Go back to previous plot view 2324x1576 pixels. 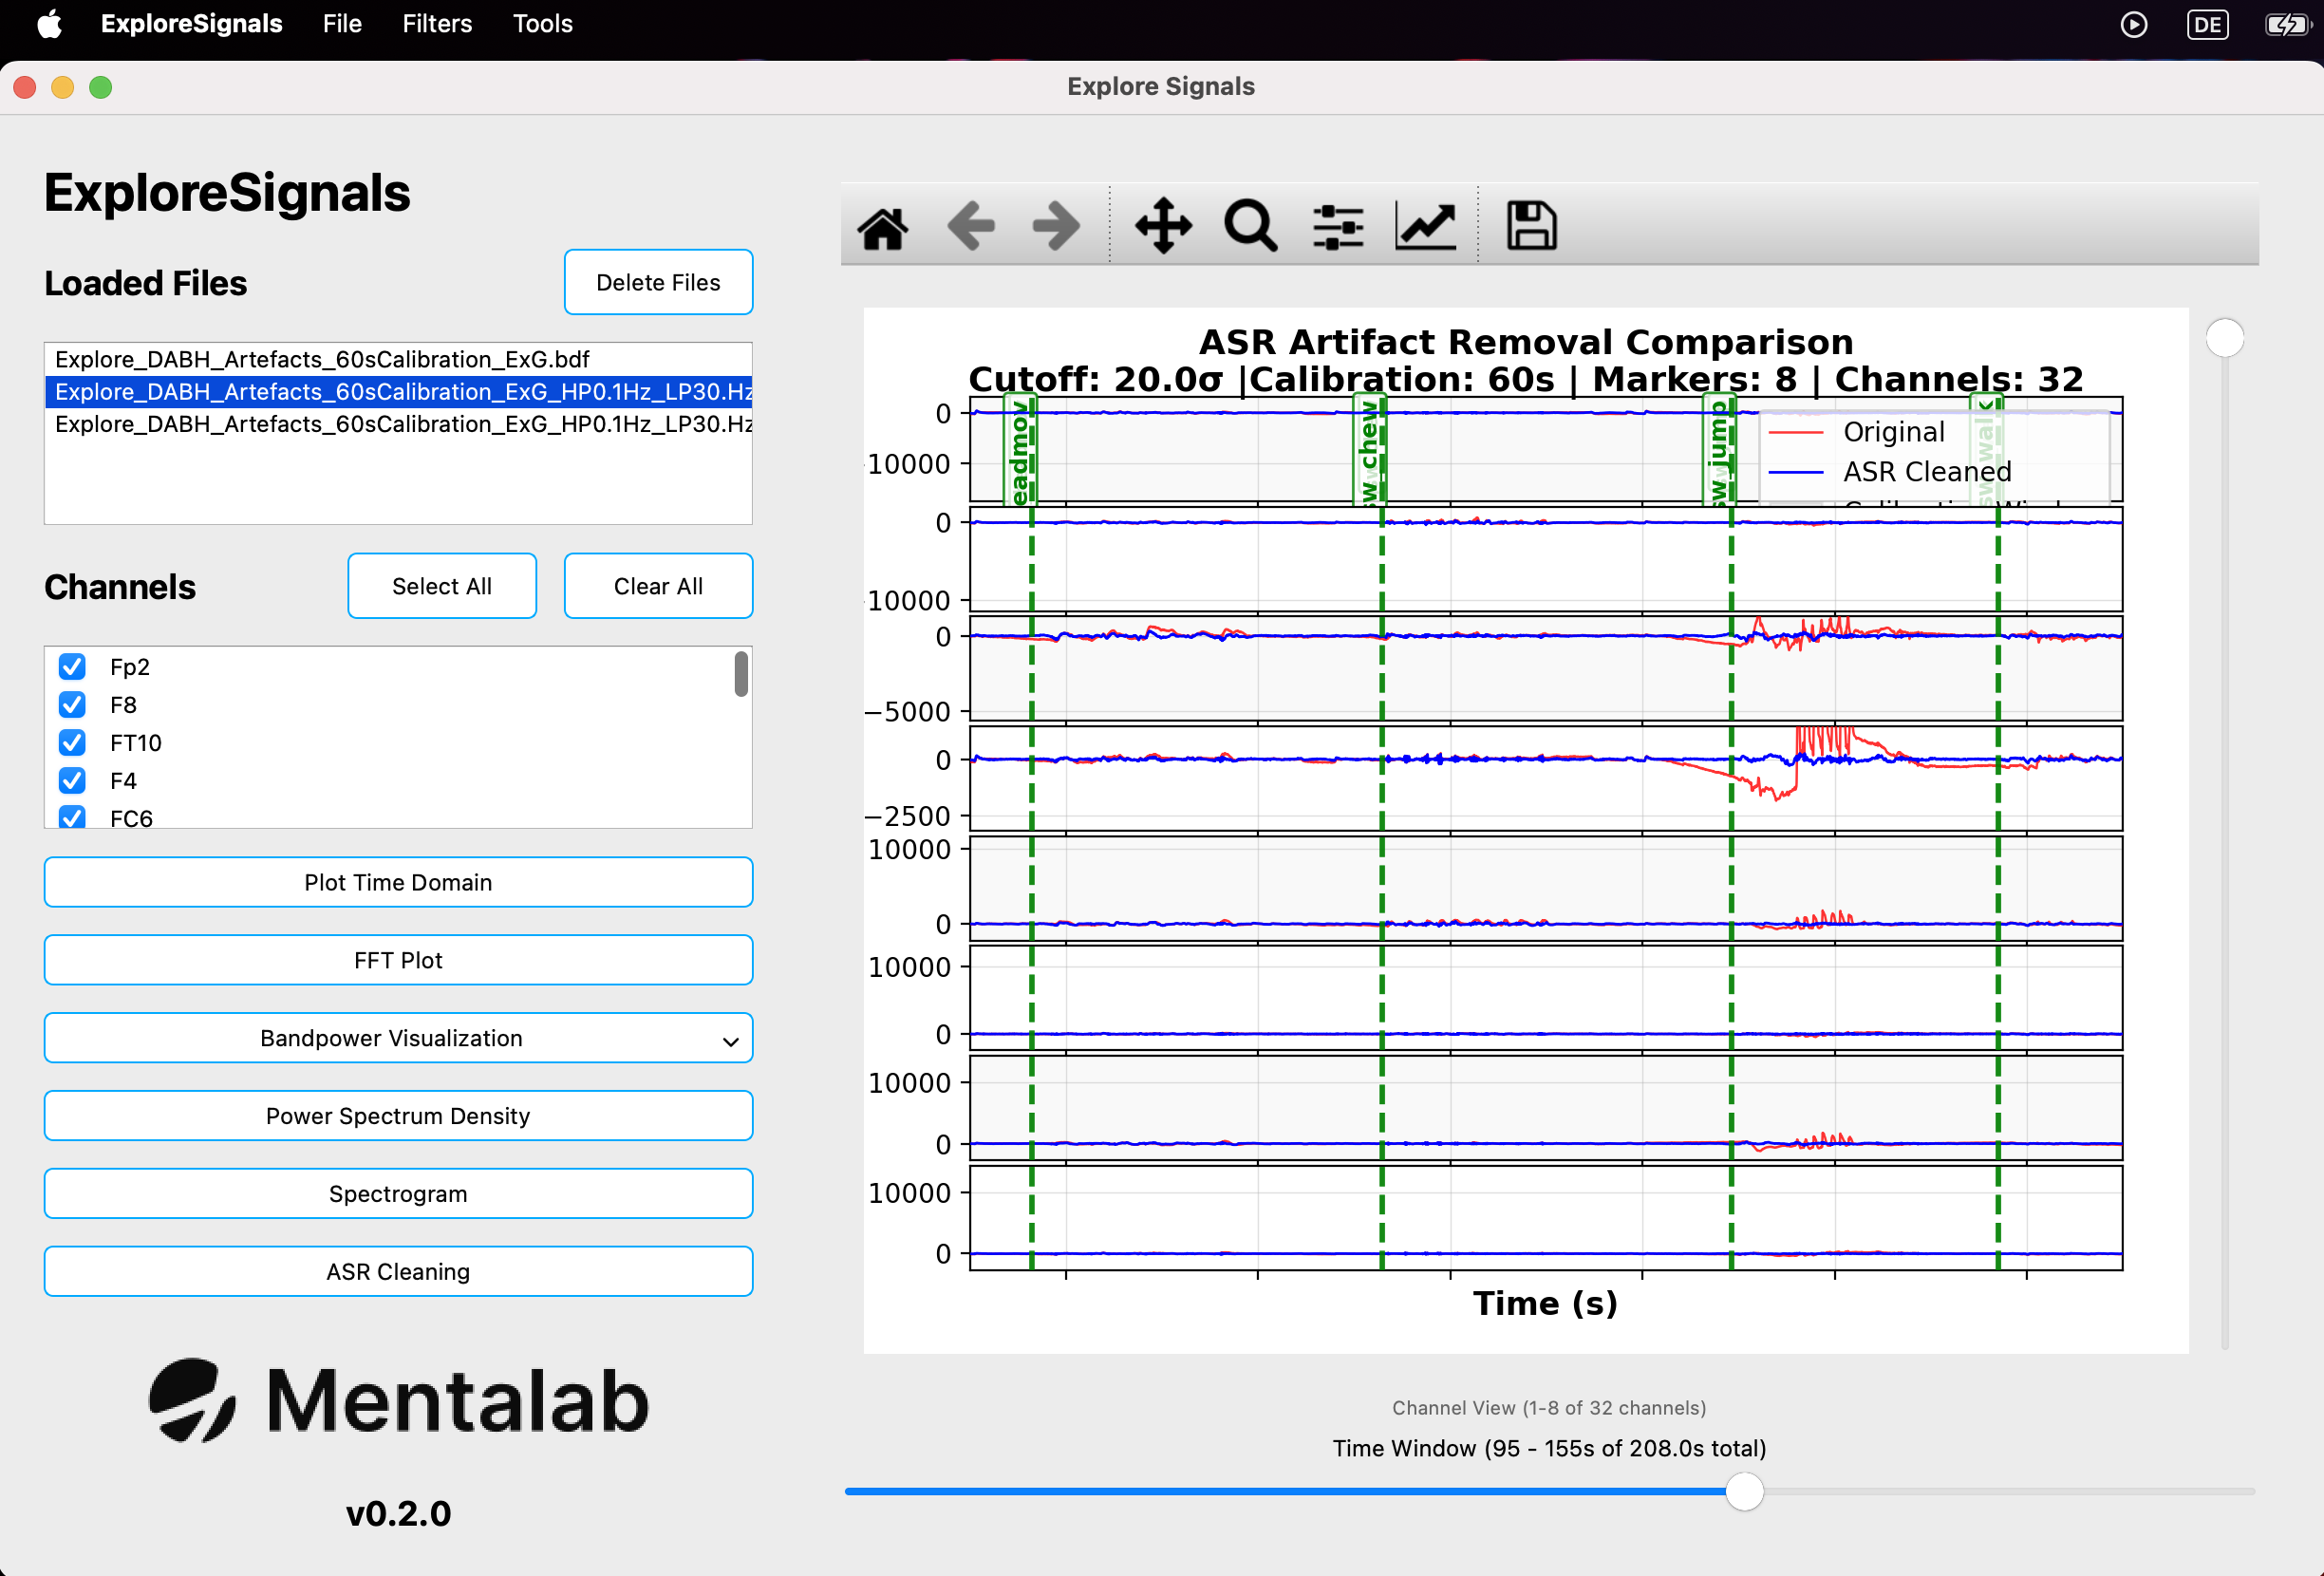(970, 227)
